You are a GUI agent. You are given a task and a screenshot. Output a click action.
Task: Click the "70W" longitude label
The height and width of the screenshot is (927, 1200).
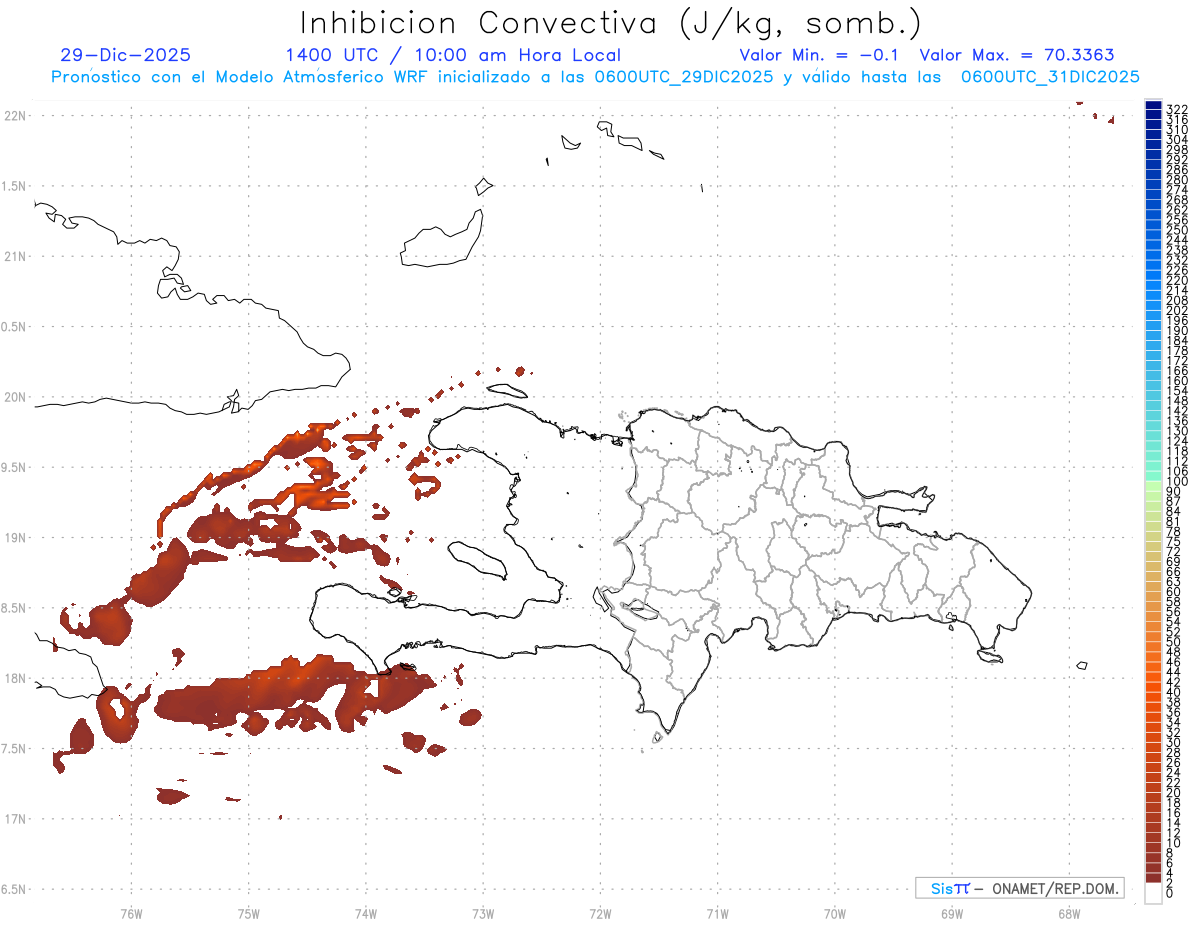click(x=834, y=913)
